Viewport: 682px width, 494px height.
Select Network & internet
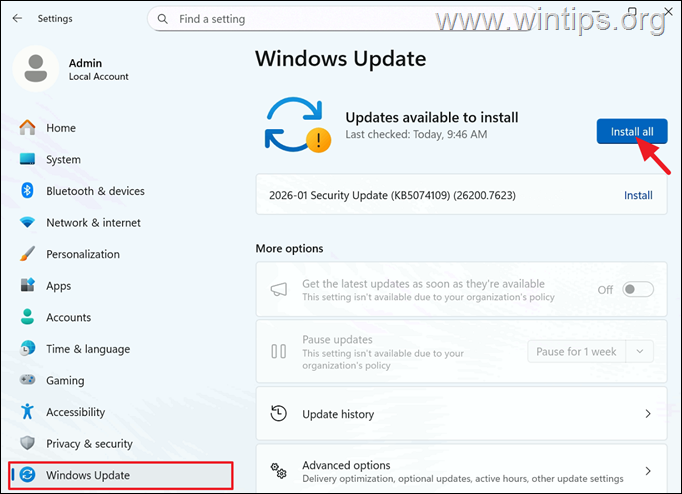pyautogui.click(x=120, y=223)
